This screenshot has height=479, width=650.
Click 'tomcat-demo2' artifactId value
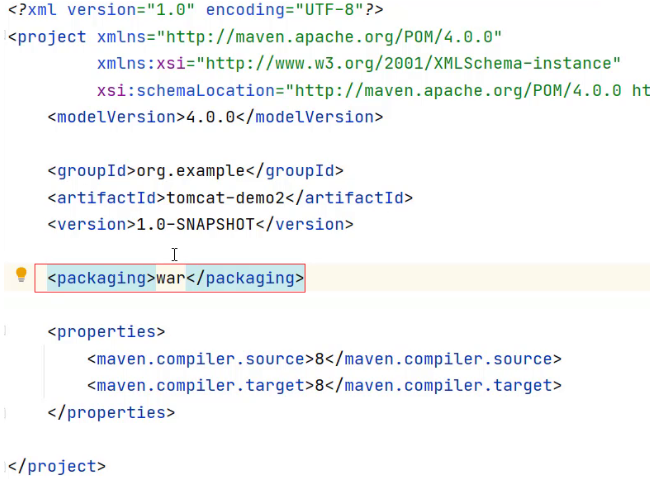tap(226, 197)
